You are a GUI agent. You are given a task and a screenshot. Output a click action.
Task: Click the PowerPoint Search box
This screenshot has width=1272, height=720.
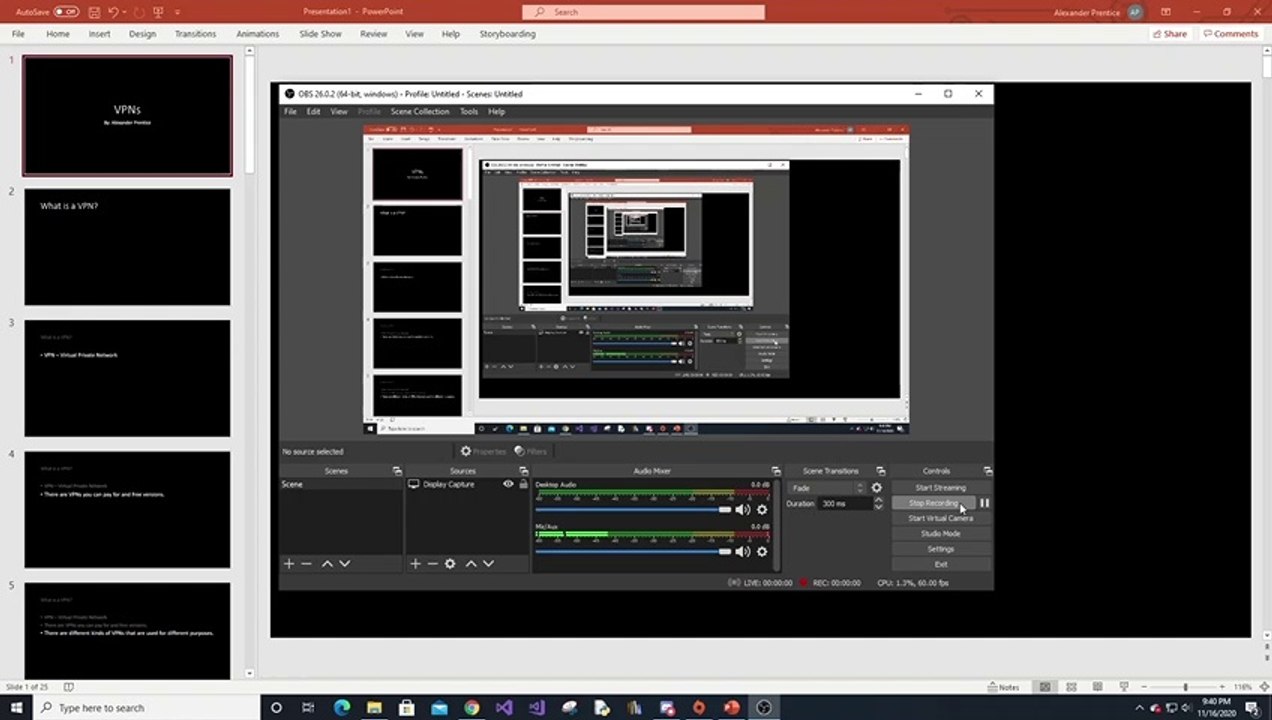(643, 12)
